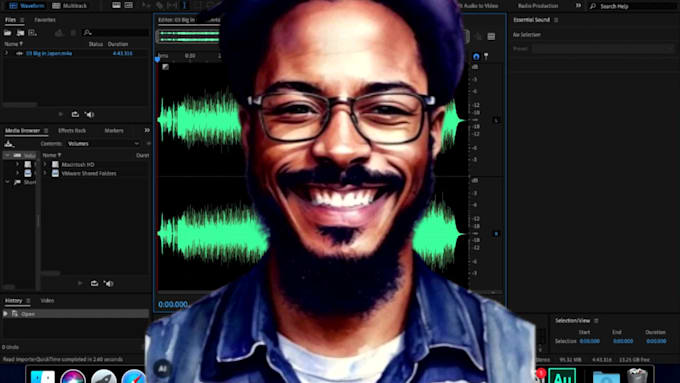This screenshot has height=383, width=680.
Task: Click the small HUD icon at waveform top-left
Action: tap(165, 67)
